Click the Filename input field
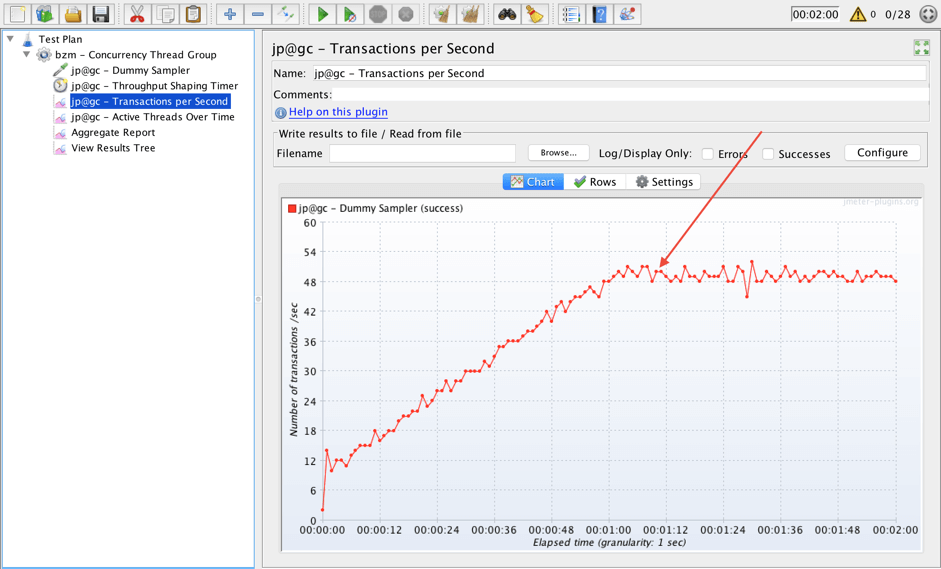Viewport: 941px width, 569px height. (x=422, y=153)
